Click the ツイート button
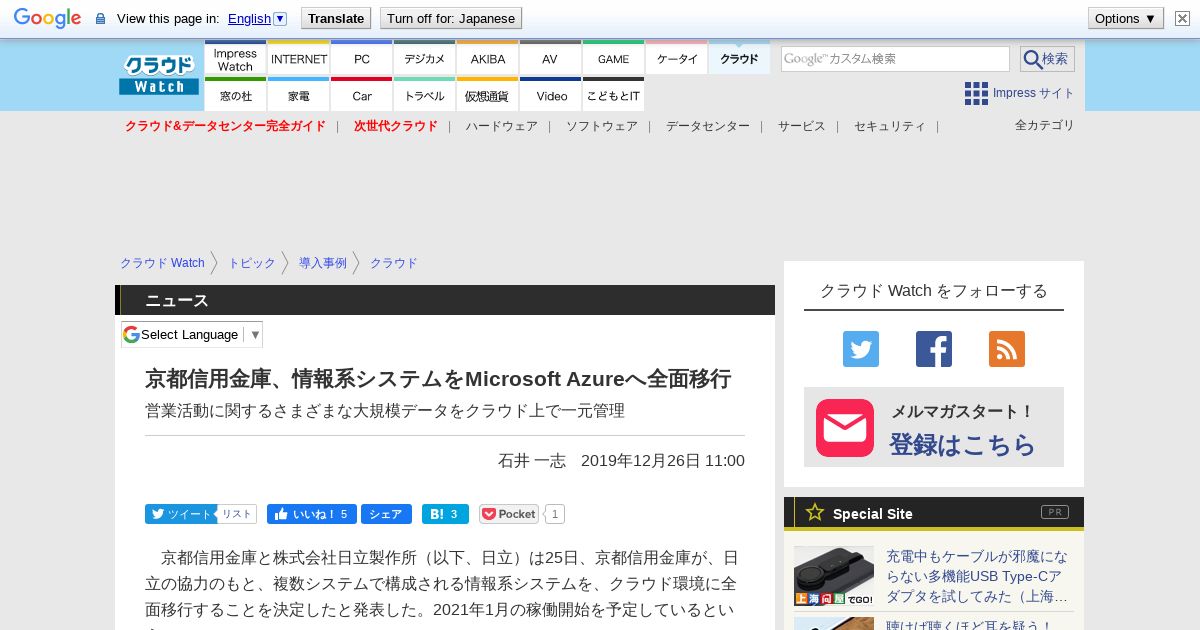Viewport: 1200px width, 630px height. click(180, 514)
